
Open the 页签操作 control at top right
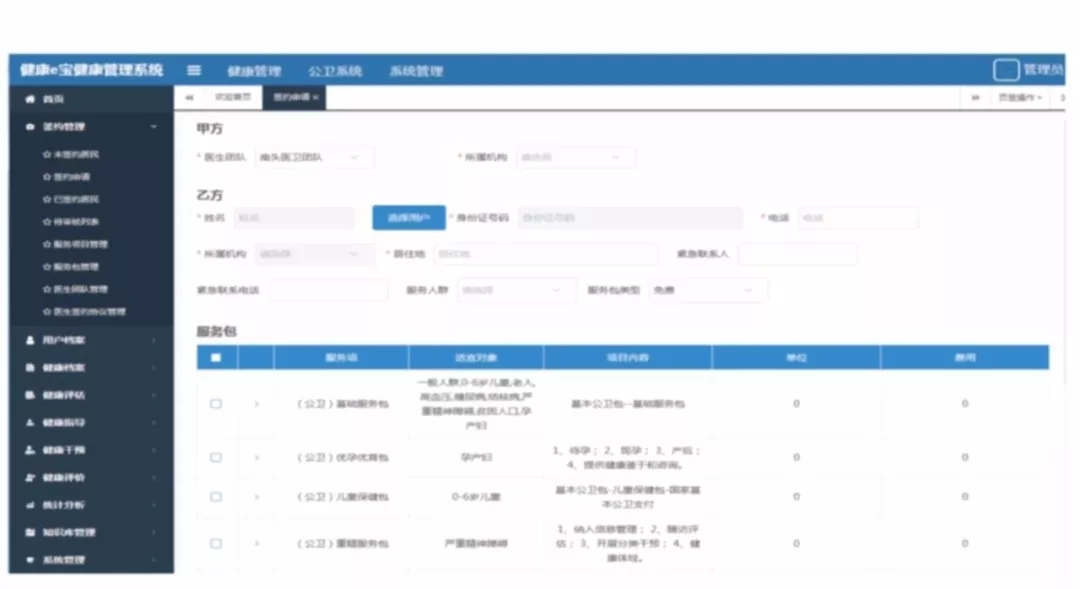[x=1020, y=99]
